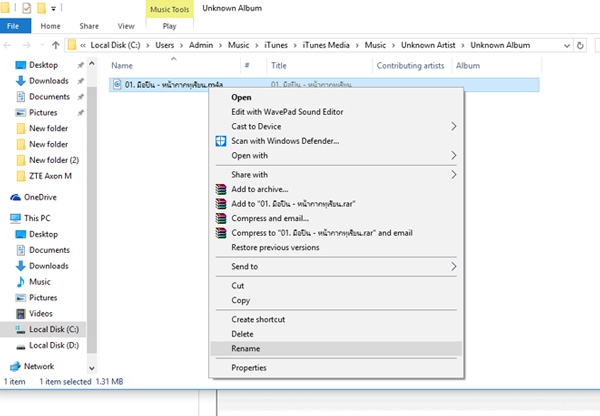The height and width of the screenshot is (416, 600).
Task: Click the Back arrow navigation button
Action: click(7, 46)
